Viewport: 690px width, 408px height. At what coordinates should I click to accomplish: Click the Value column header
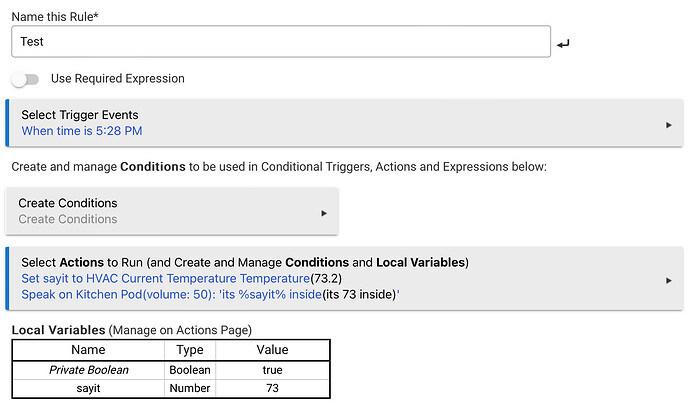tap(272, 350)
